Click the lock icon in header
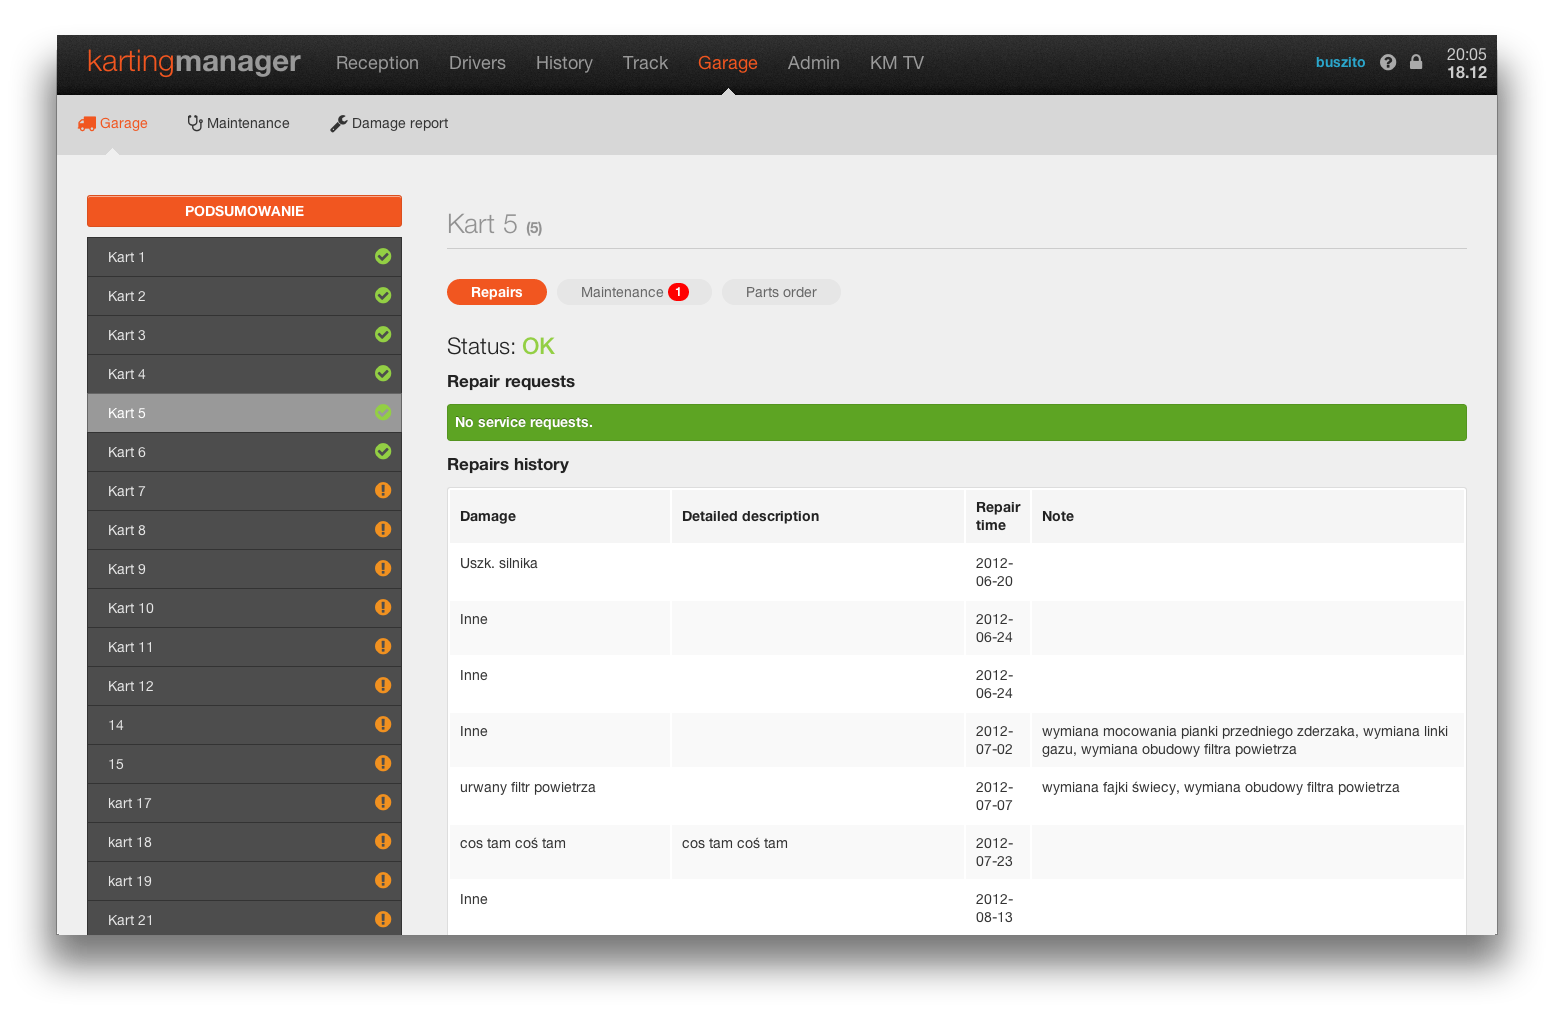The image size is (1554, 1014). pos(1416,62)
